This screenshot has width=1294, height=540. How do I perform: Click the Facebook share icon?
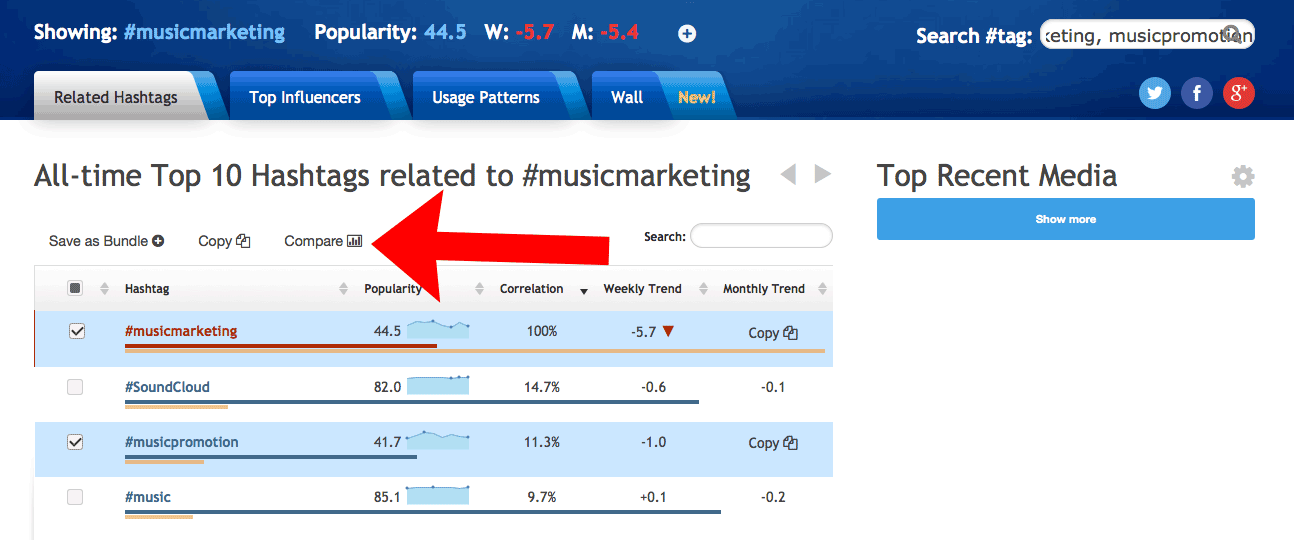pyautogui.click(x=1196, y=94)
